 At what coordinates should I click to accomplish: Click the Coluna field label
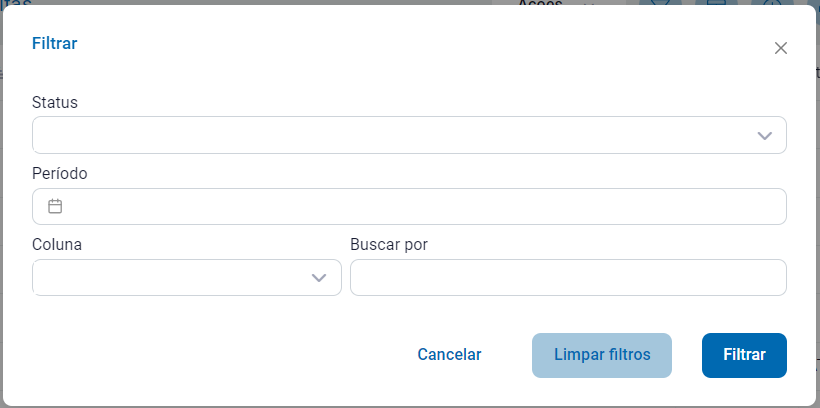pyautogui.click(x=57, y=244)
